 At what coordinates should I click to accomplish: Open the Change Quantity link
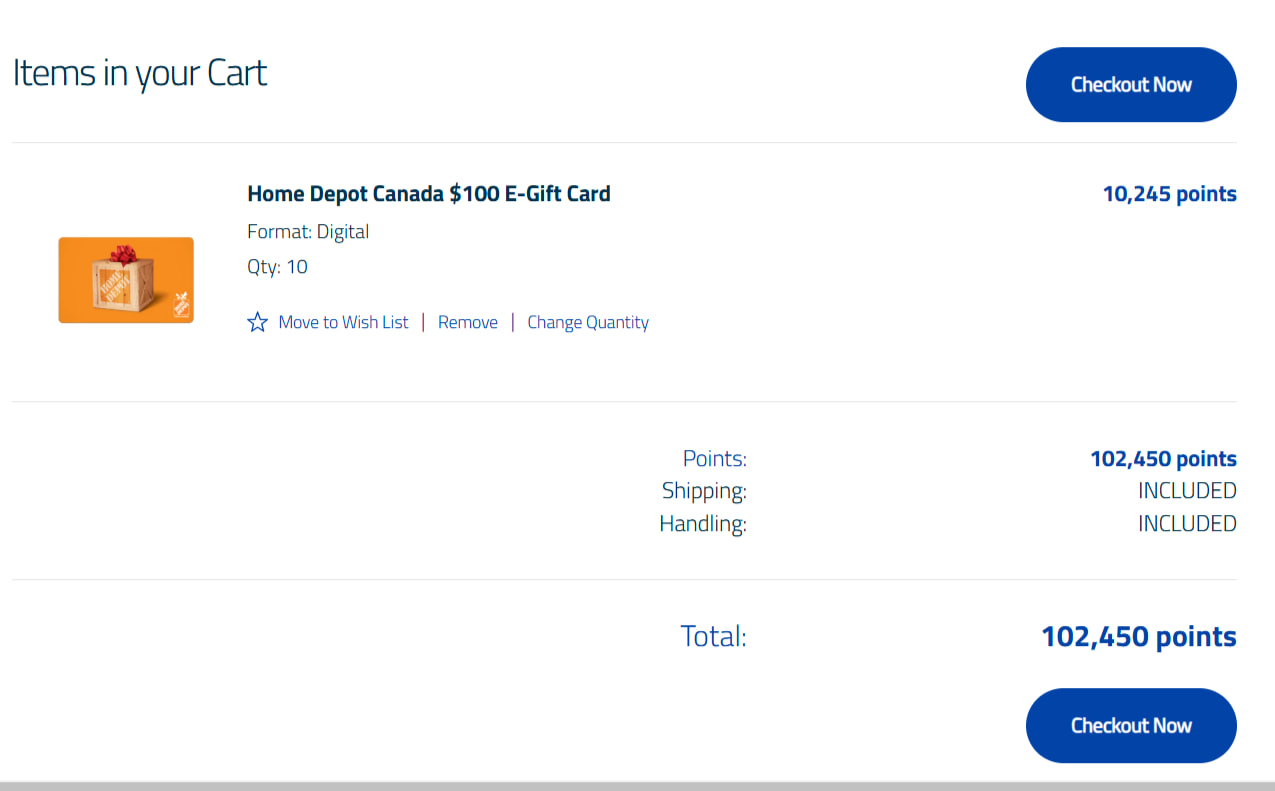point(588,322)
